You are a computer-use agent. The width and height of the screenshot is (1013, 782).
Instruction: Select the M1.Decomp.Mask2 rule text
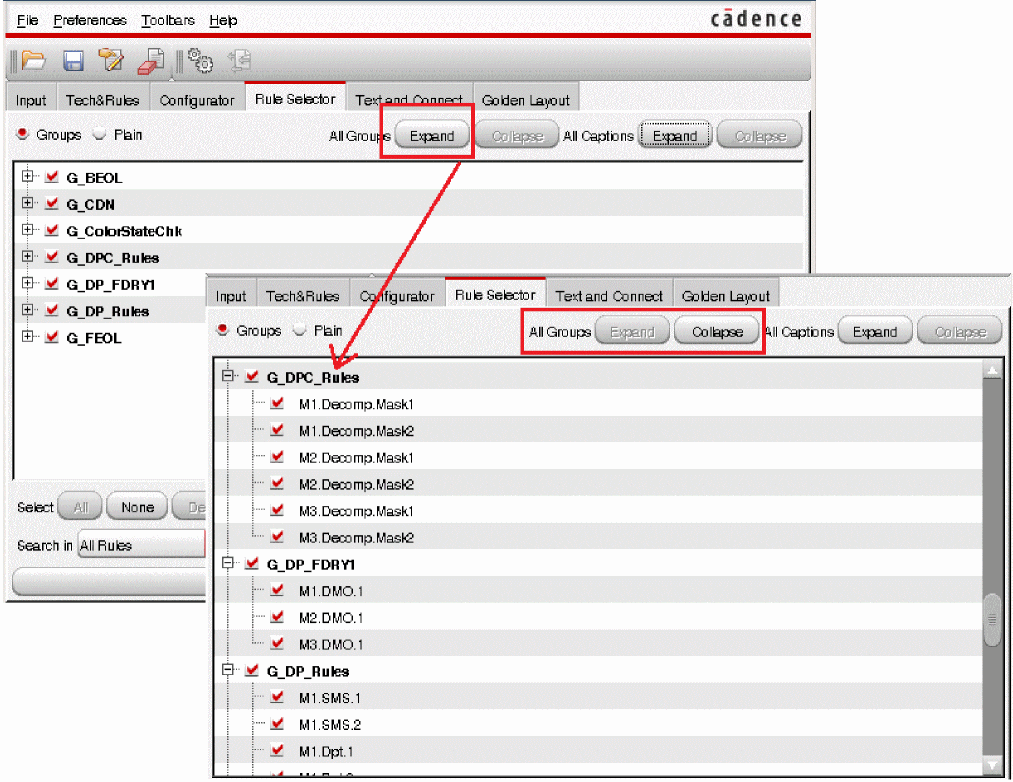click(x=356, y=431)
